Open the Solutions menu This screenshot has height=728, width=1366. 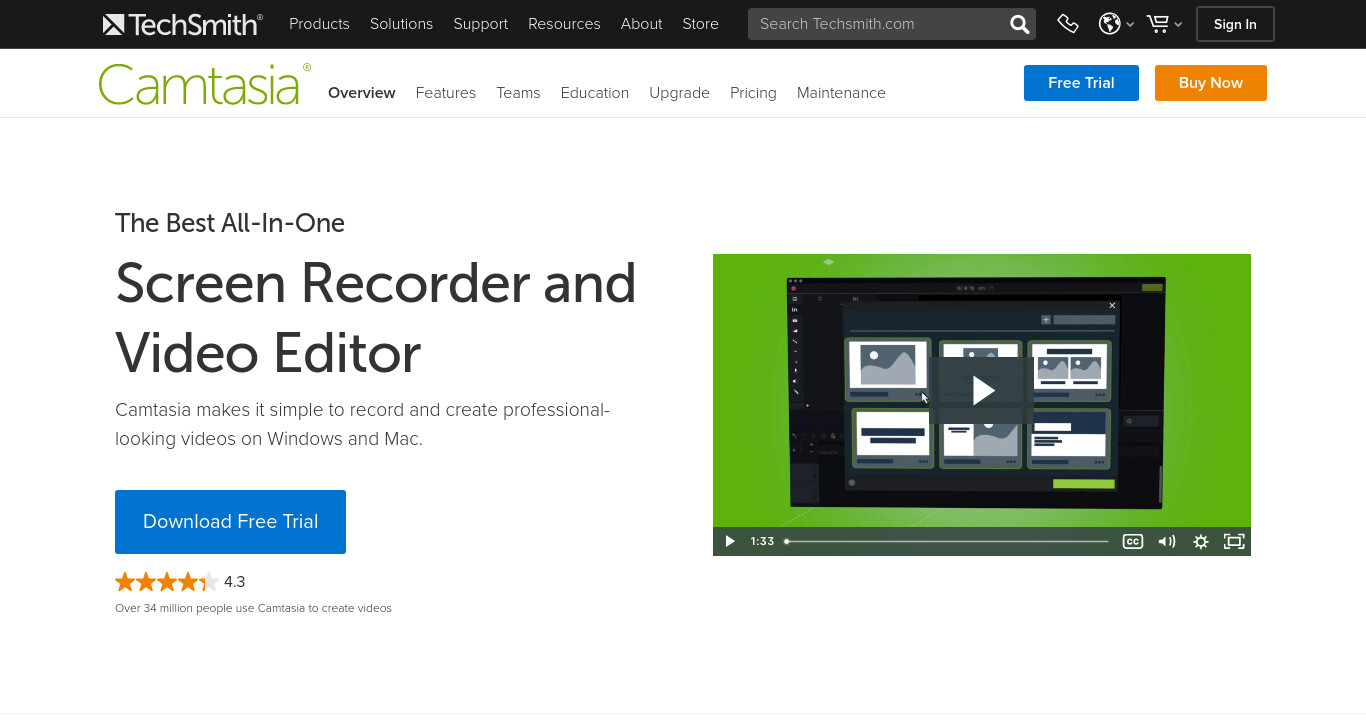click(x=401, y=24)
